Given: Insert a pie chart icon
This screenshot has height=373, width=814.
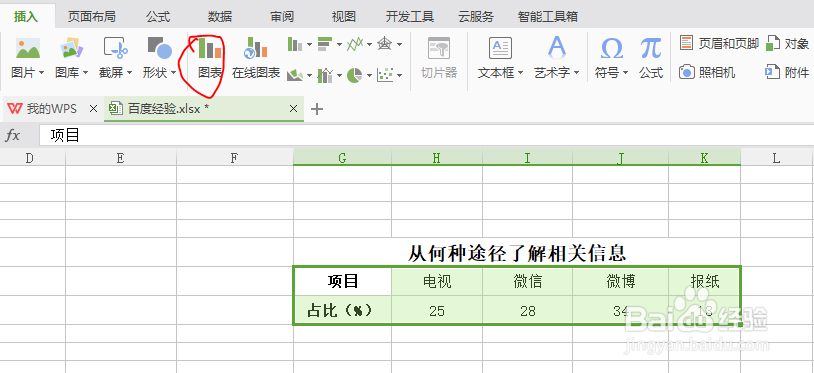Looking at the screenshot, I should tap(355, 75).
